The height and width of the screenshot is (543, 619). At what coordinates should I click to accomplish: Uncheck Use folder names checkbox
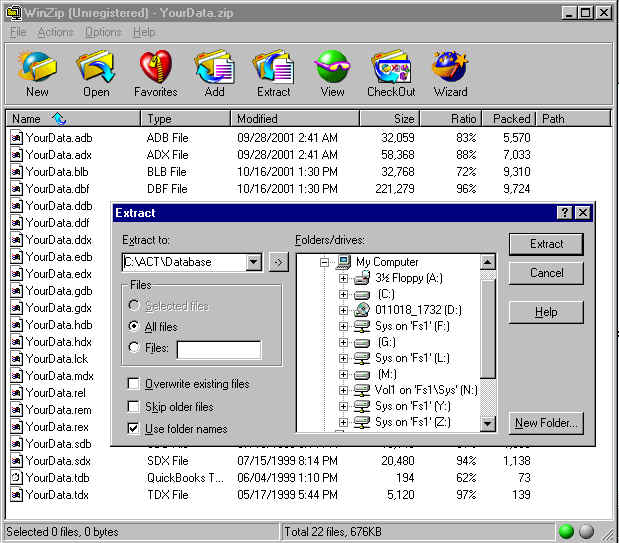[x=133, y=428]
